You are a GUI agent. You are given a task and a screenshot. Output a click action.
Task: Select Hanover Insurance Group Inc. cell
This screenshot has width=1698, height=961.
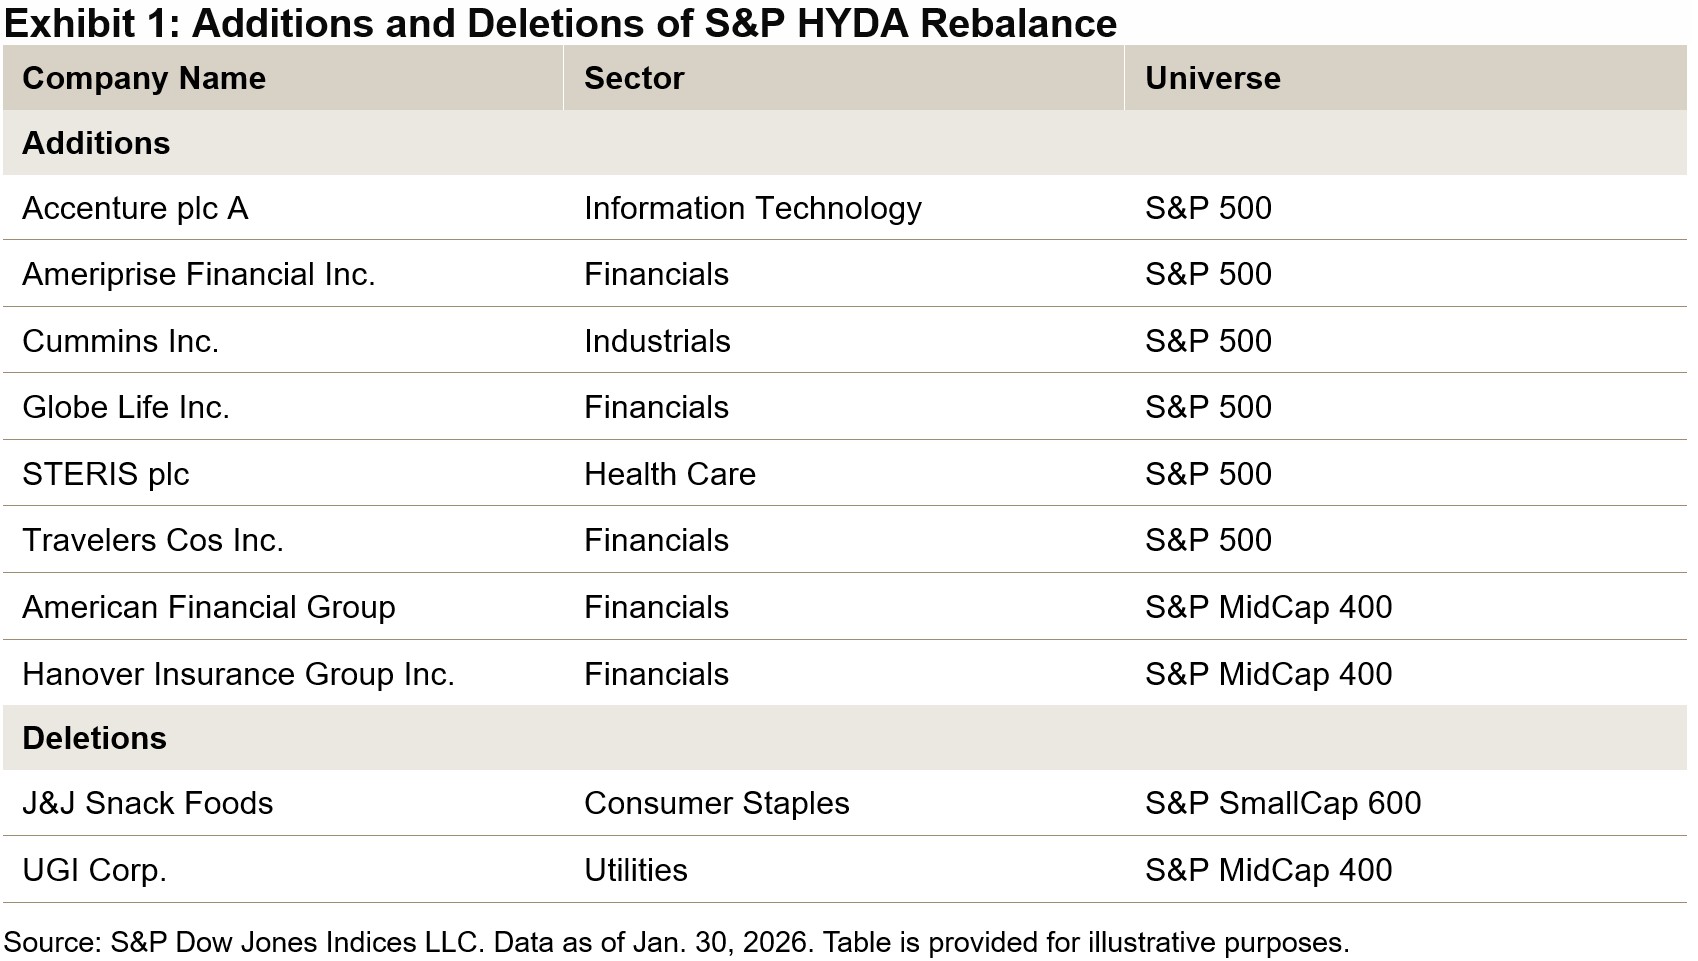[238, 674]
